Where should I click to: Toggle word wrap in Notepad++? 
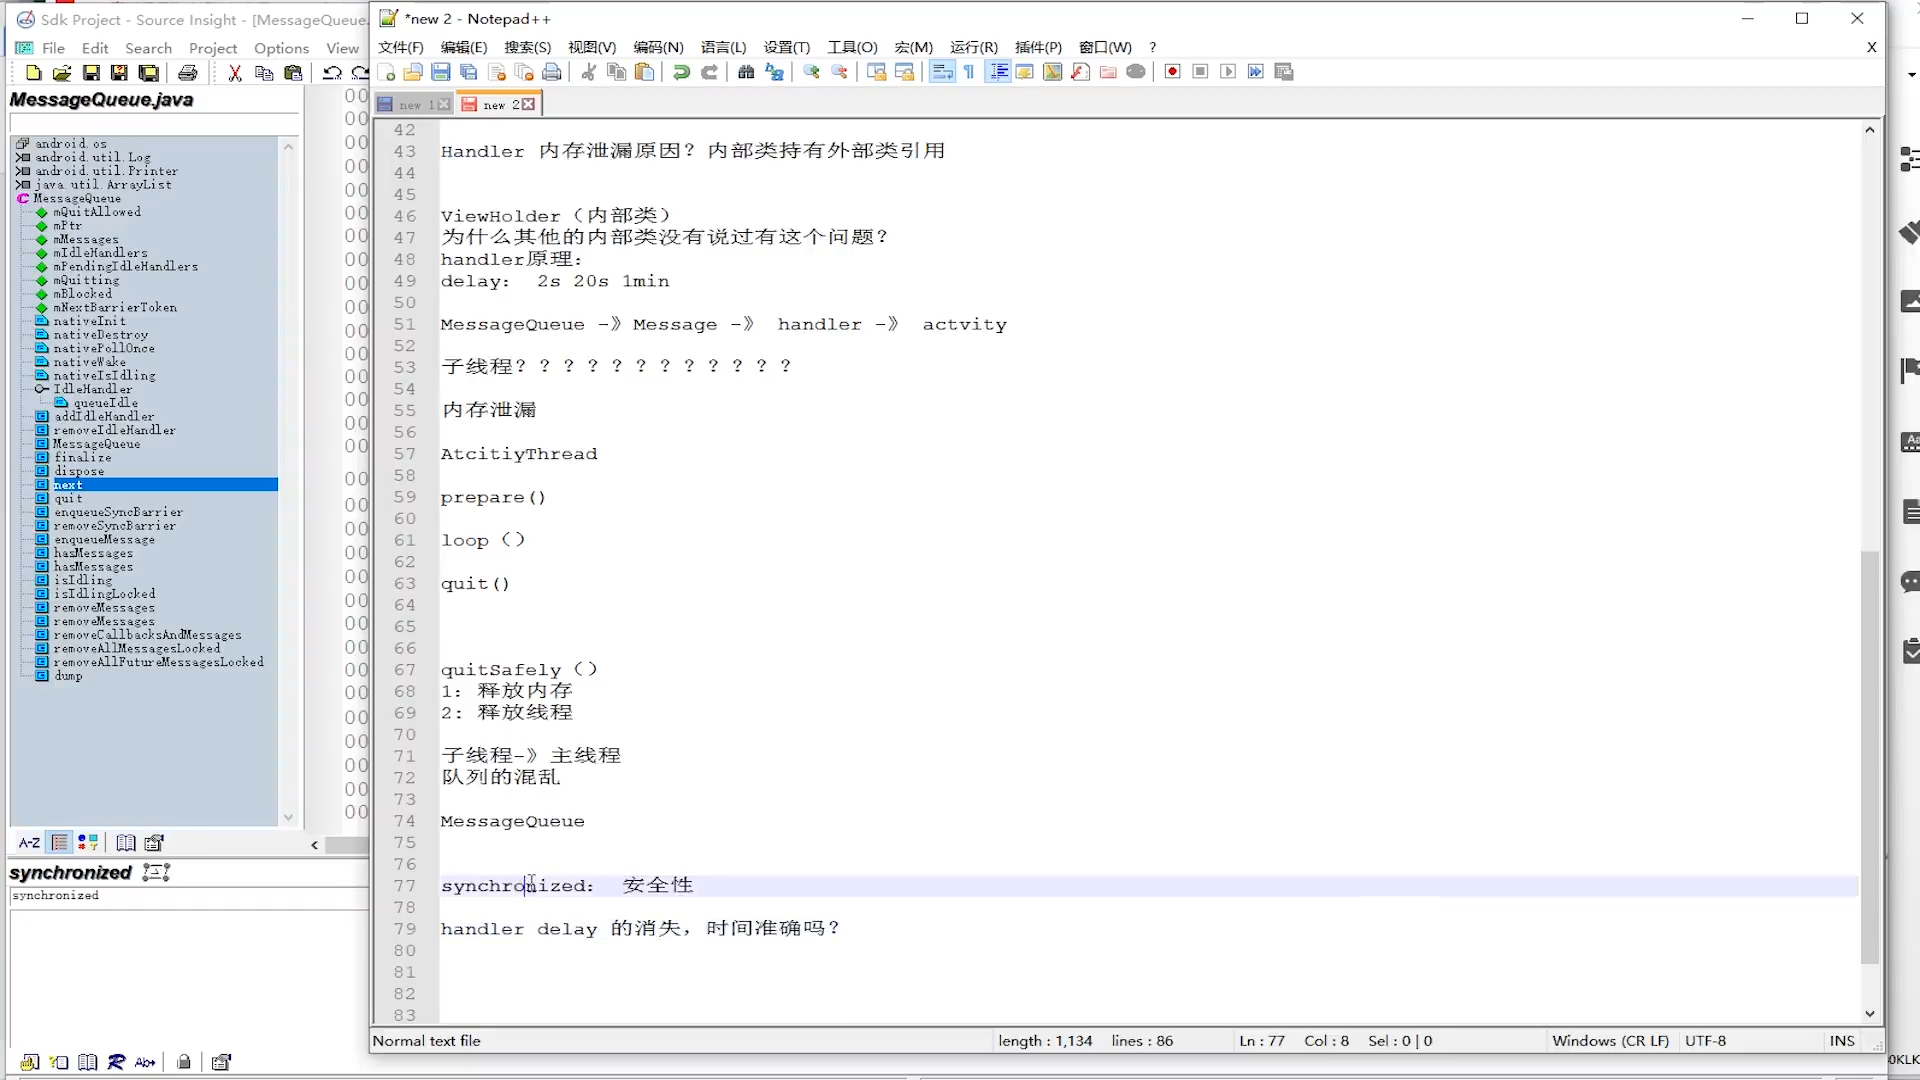point(942,71)
